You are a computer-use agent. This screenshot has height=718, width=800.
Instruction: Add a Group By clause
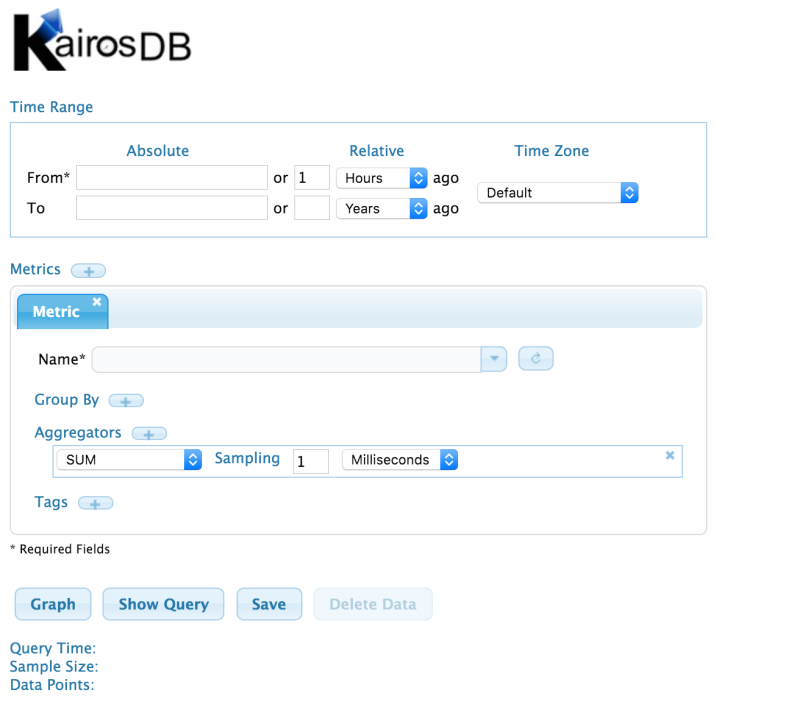[126, 401]
